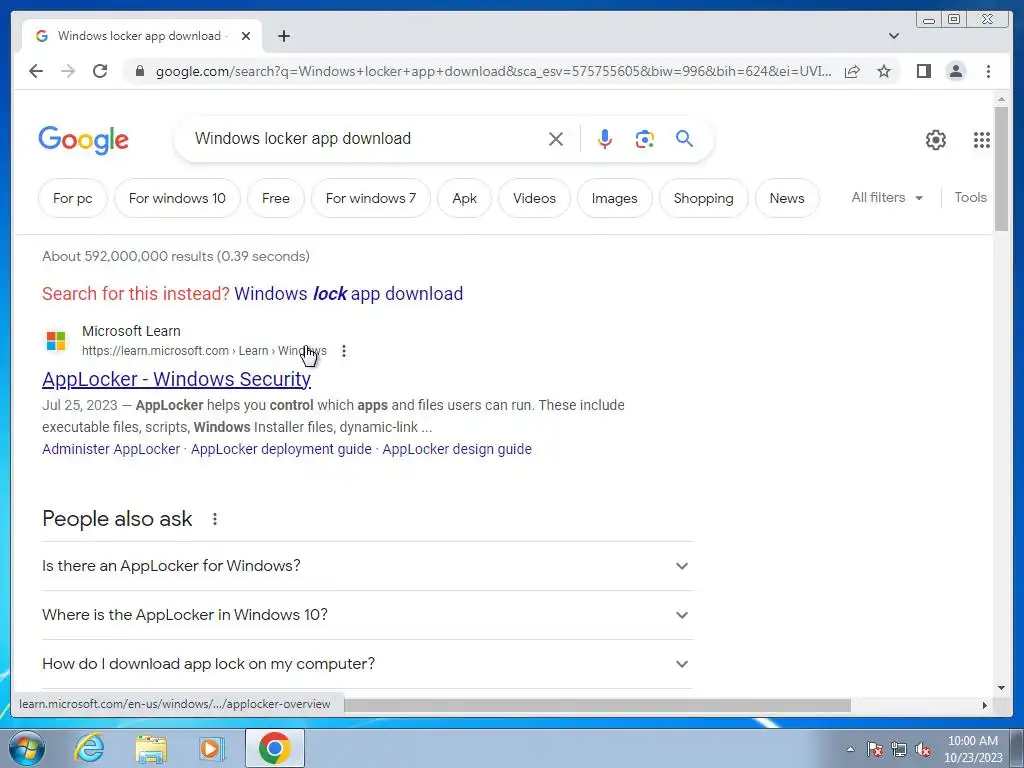
Task: Click the scroll down arrow
Action: [x=1001, y=688]
